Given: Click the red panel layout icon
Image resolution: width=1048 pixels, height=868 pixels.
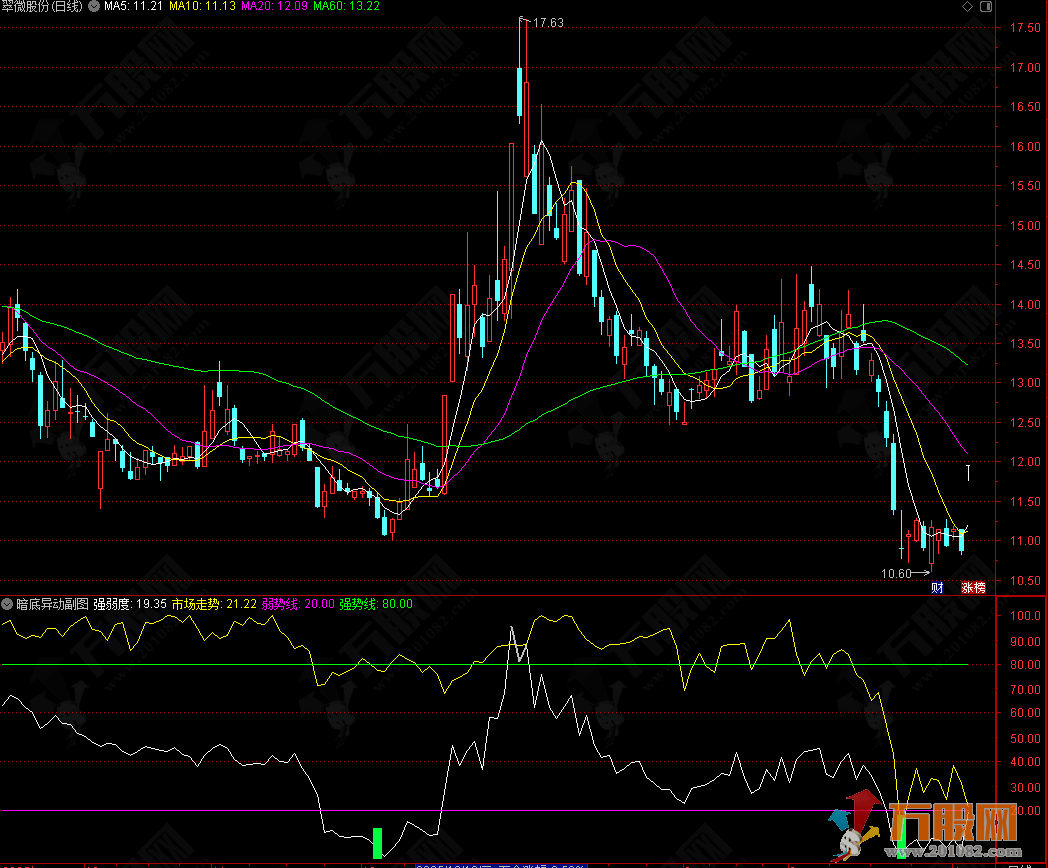Looking at the screenshot, I should click(988, 7).
